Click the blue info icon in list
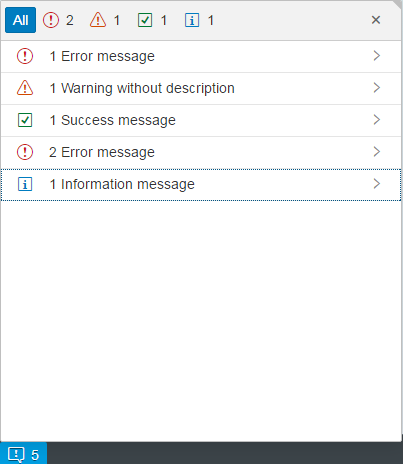This screenshot has width=403, height=464. (x=25, y=184)
